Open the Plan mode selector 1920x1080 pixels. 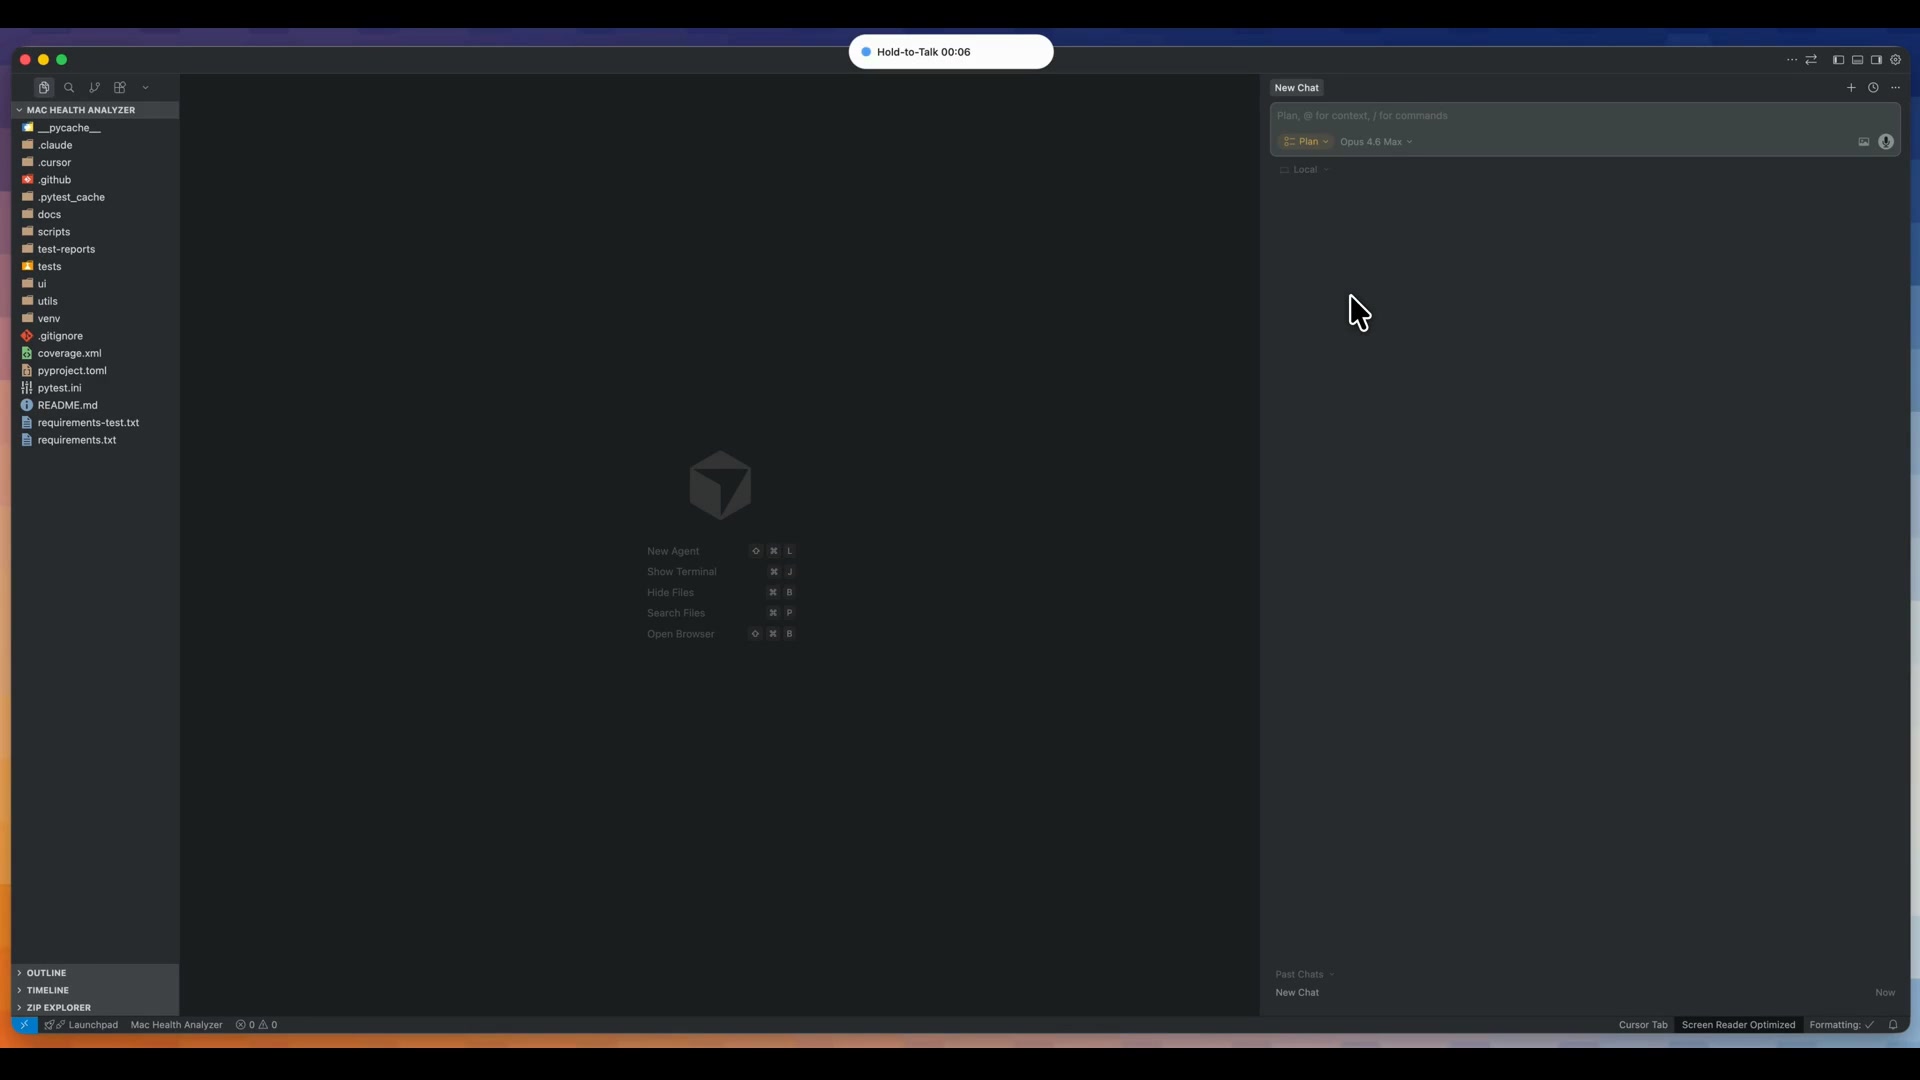click(1306, 141)
